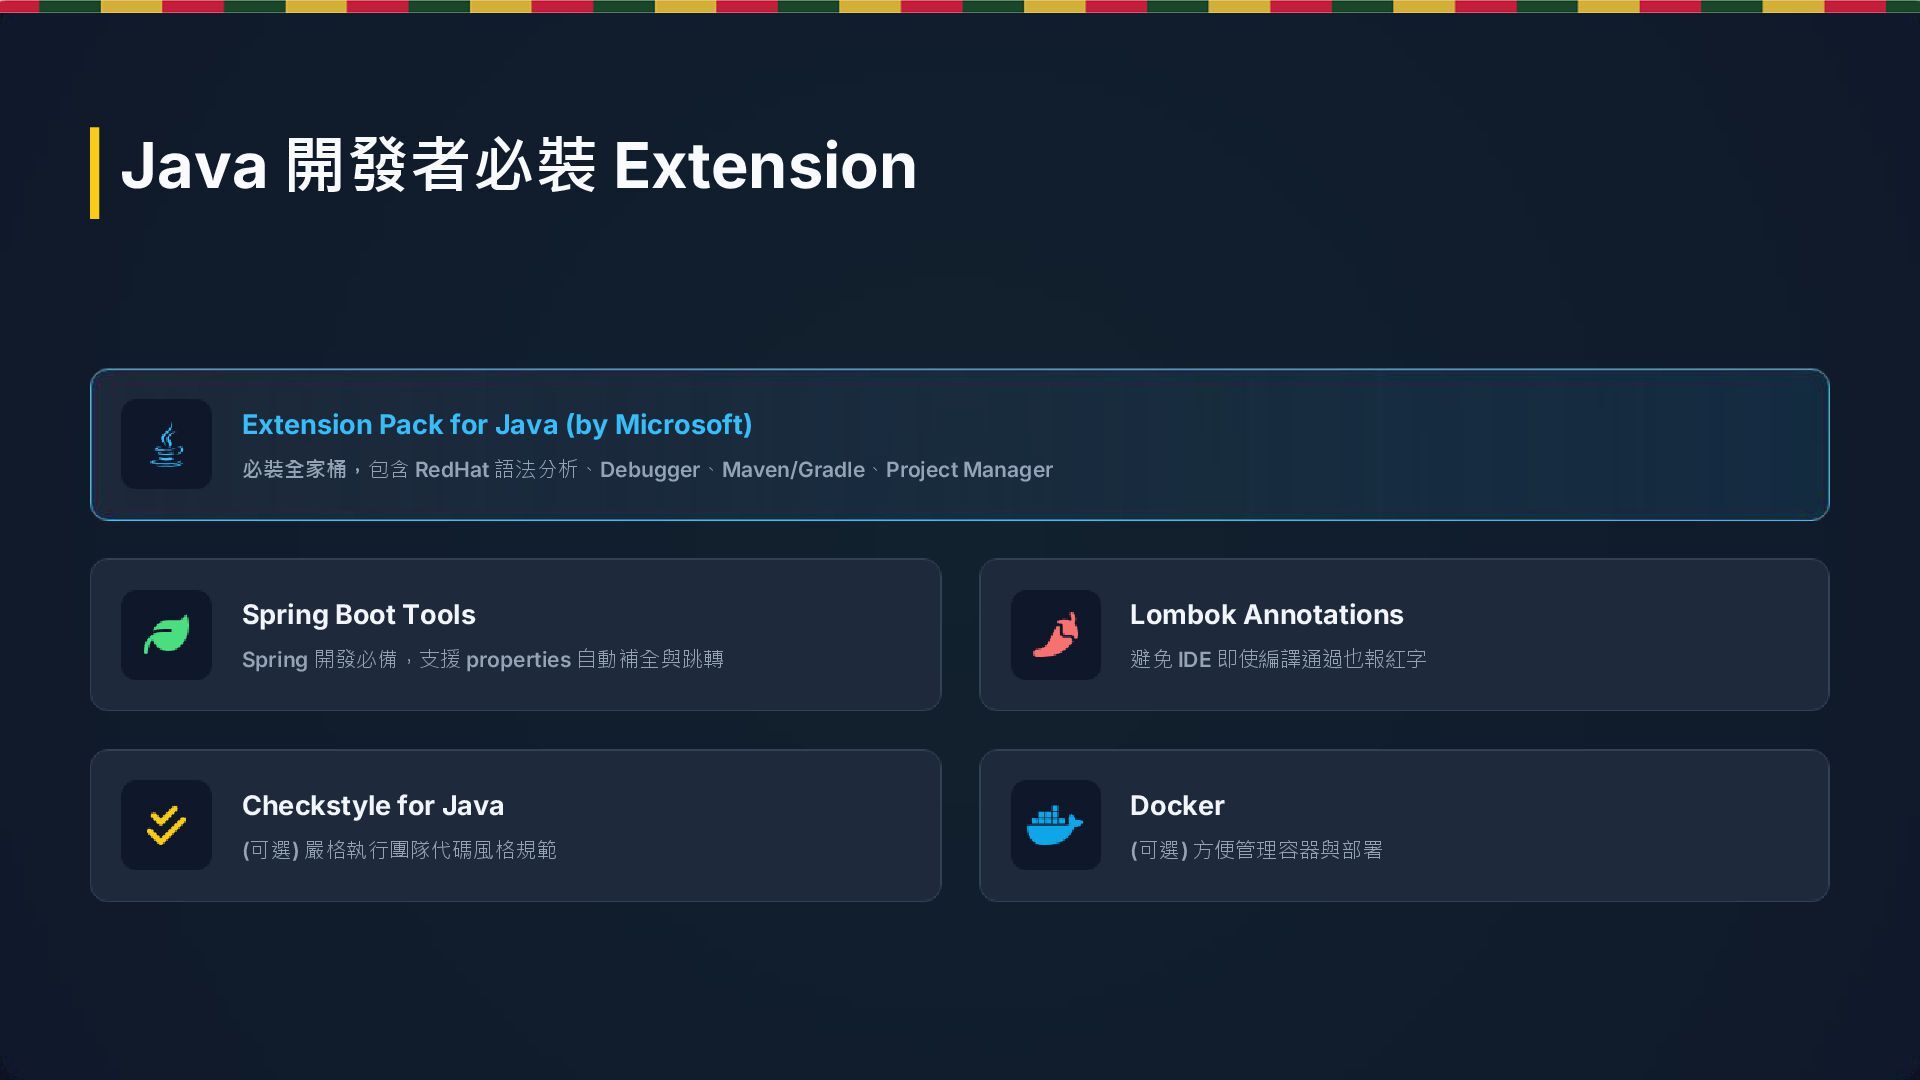Select the Spring Boot Tools heading
The image size is (1920, 1080).
[x=358, y=614]
